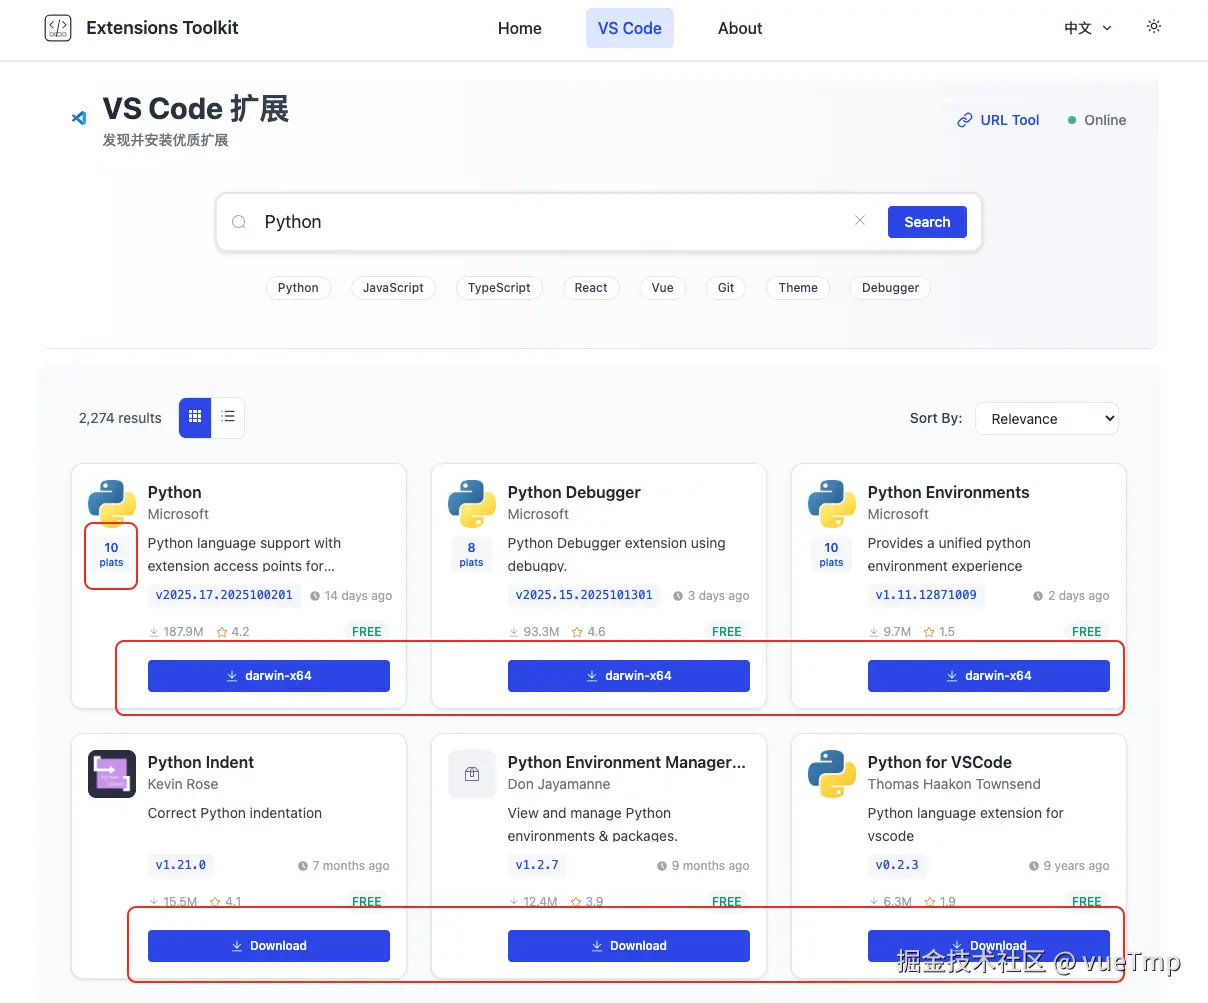This screenshot has width=1208, height=1003.
Task: Click version tag v1.2.7
Action: click(537, 865)
